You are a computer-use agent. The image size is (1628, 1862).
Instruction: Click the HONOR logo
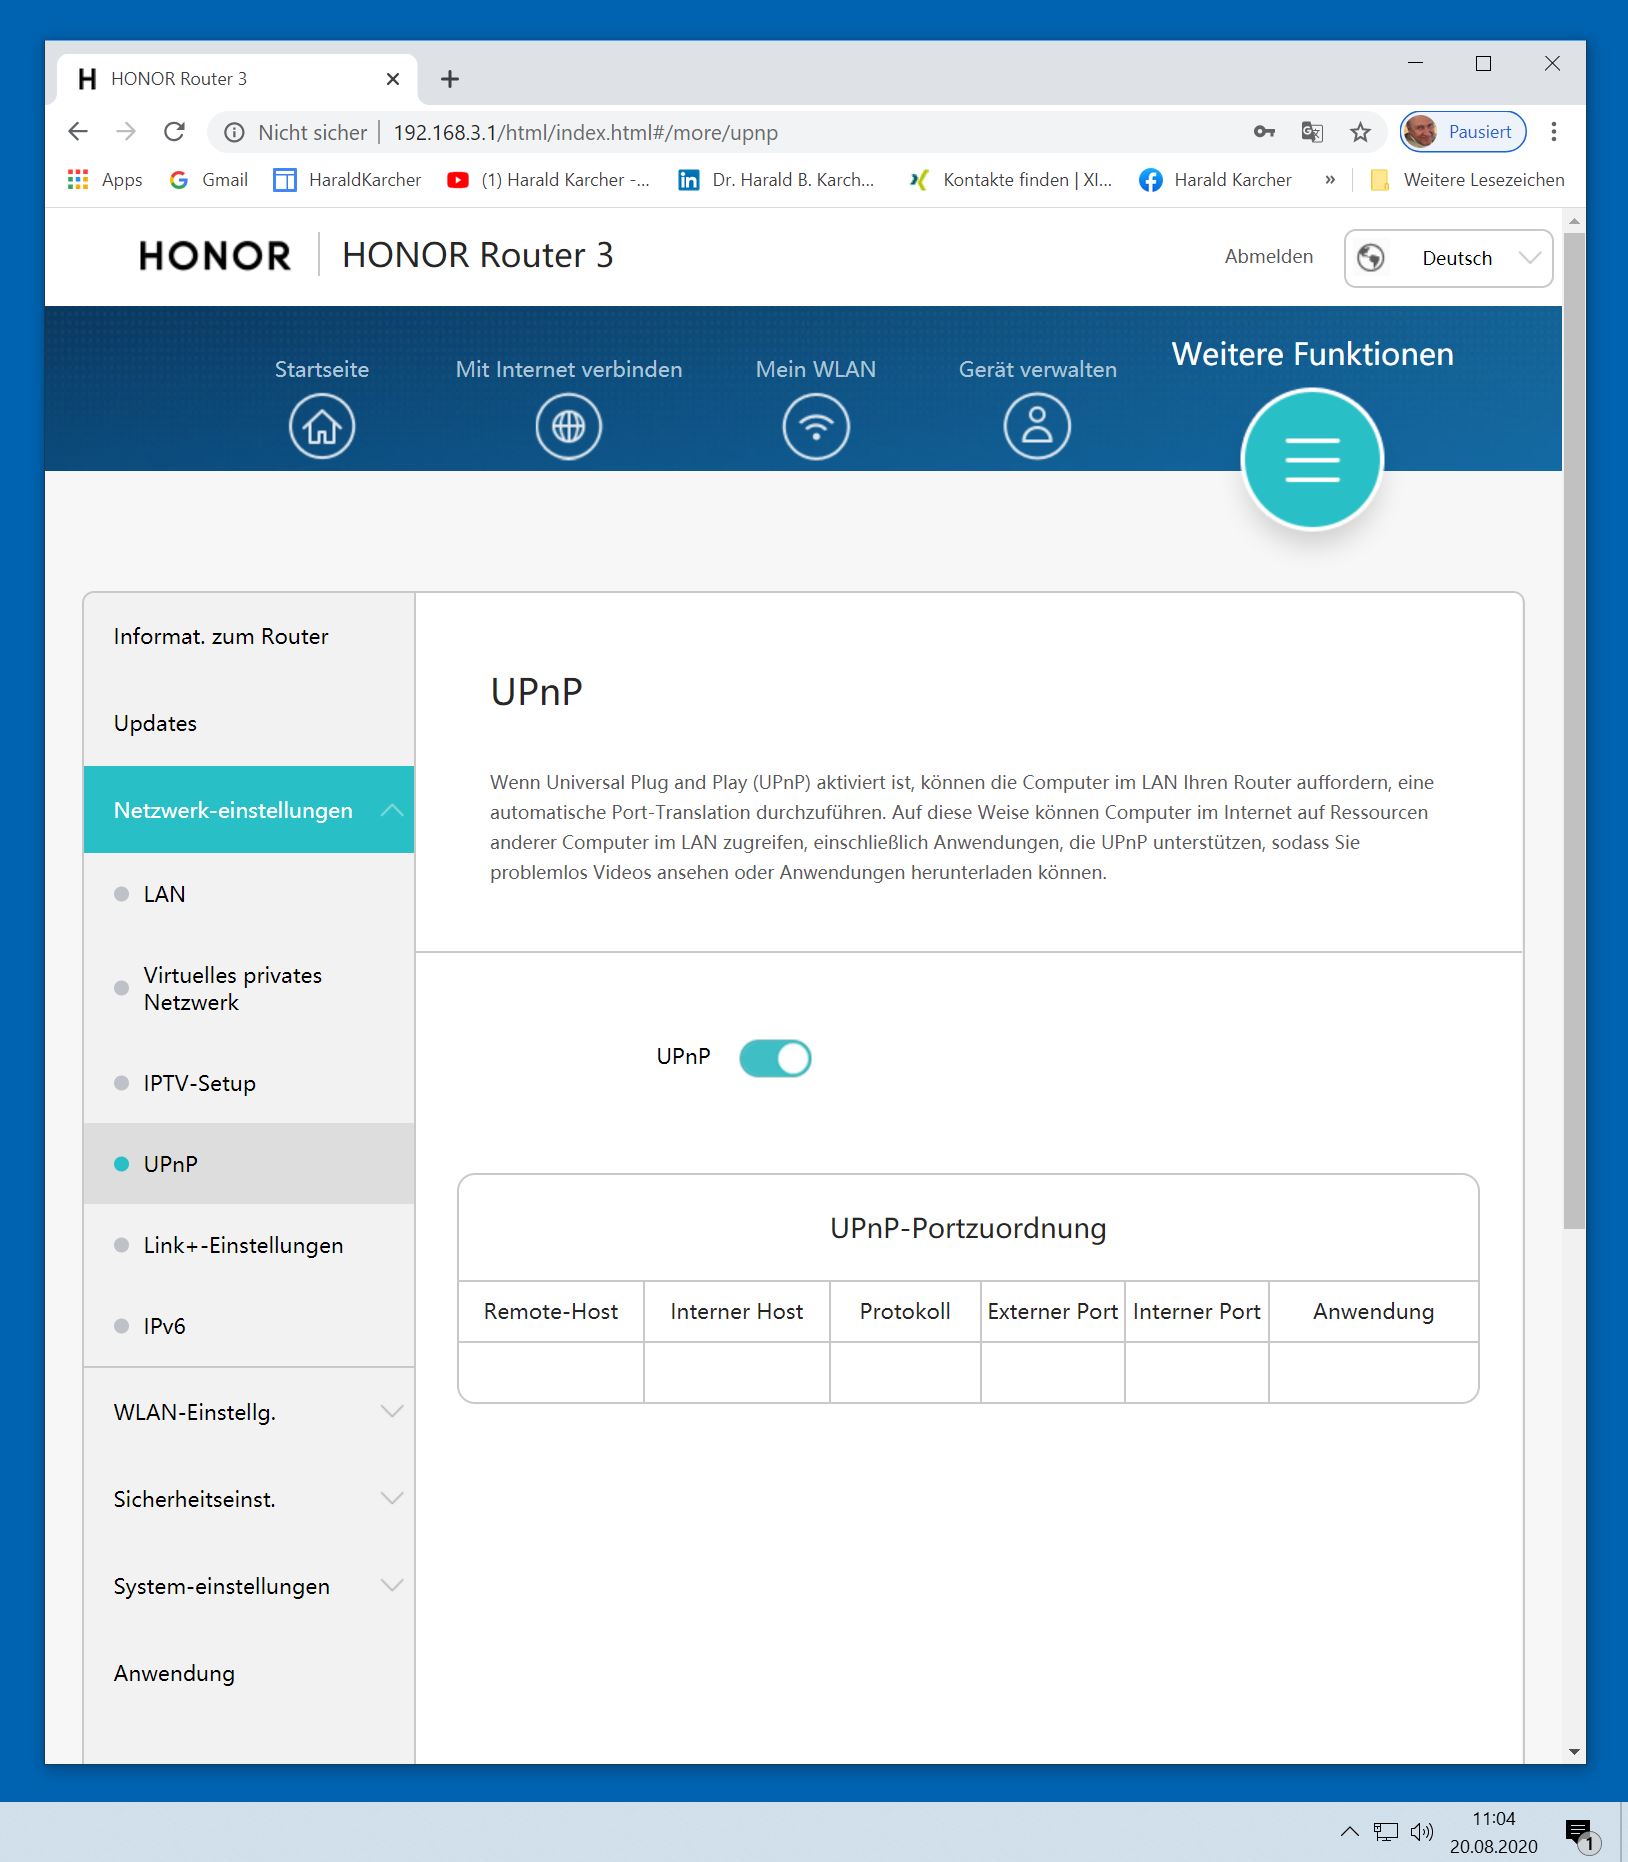coord(215,256)
